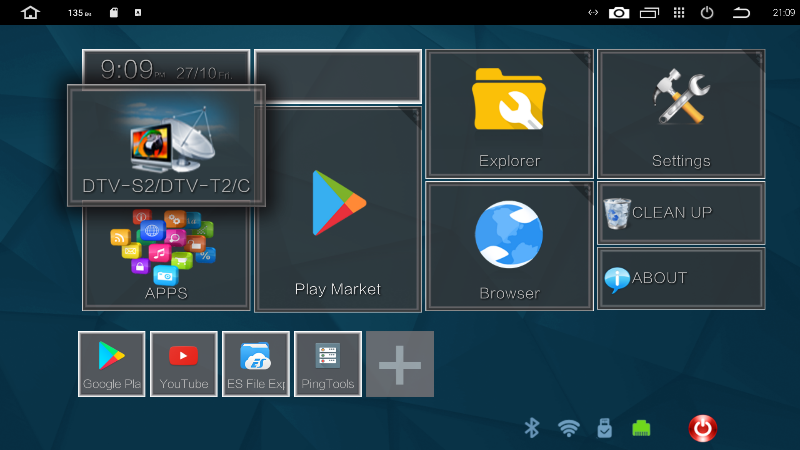Tap the USB storage status icon
800x450 pixels.
coord(605,428)
